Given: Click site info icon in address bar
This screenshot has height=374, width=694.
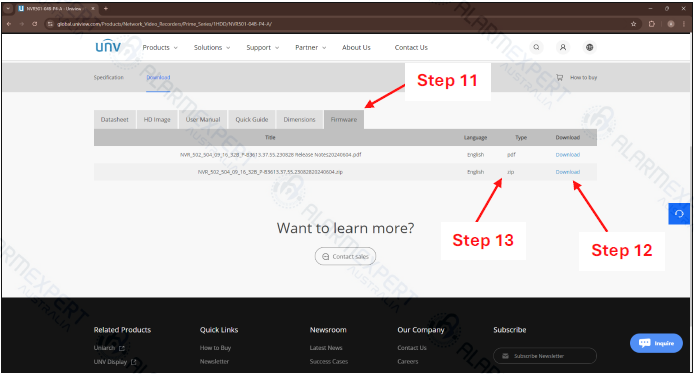Looking at the screenshot, I should tap(50, 24).
